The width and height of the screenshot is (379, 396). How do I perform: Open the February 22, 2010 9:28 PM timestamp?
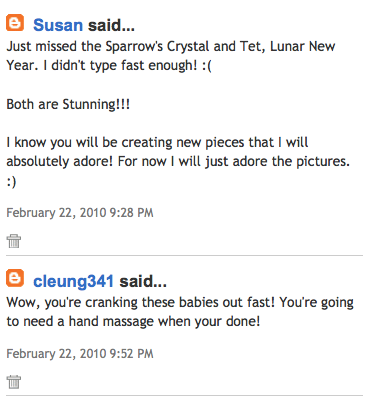tap(80, 213)
